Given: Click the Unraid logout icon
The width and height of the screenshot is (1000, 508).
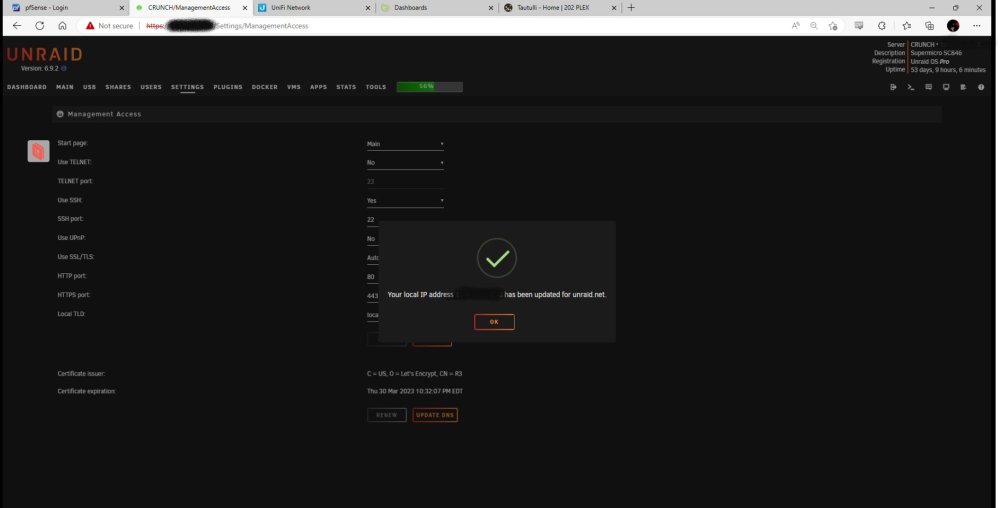Looking at the screenshot, I should tap(893, 87).
